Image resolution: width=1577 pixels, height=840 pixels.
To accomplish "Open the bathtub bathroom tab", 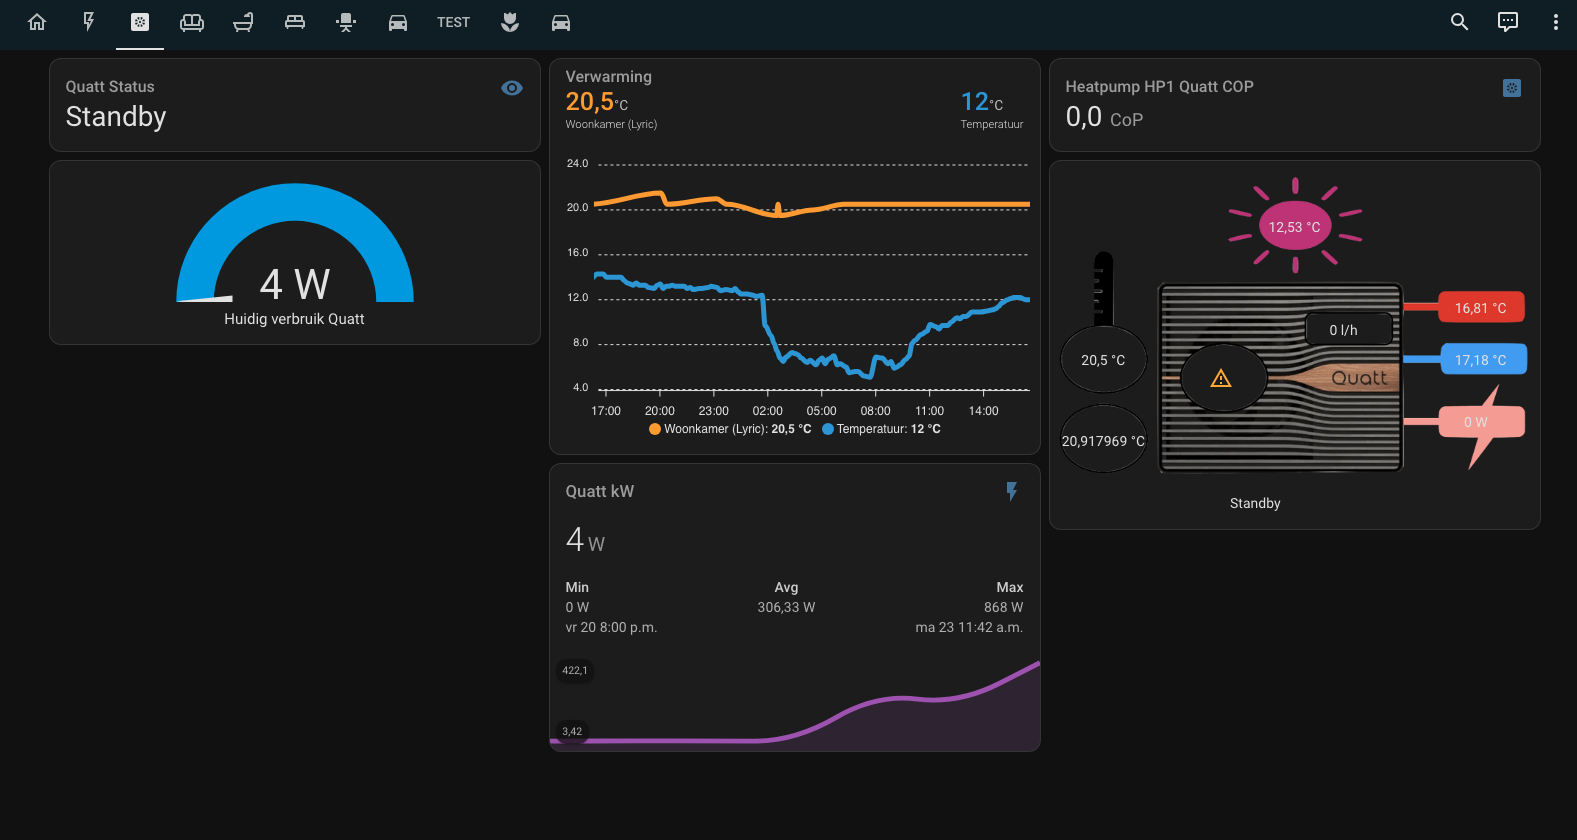I will pos(243,22).
